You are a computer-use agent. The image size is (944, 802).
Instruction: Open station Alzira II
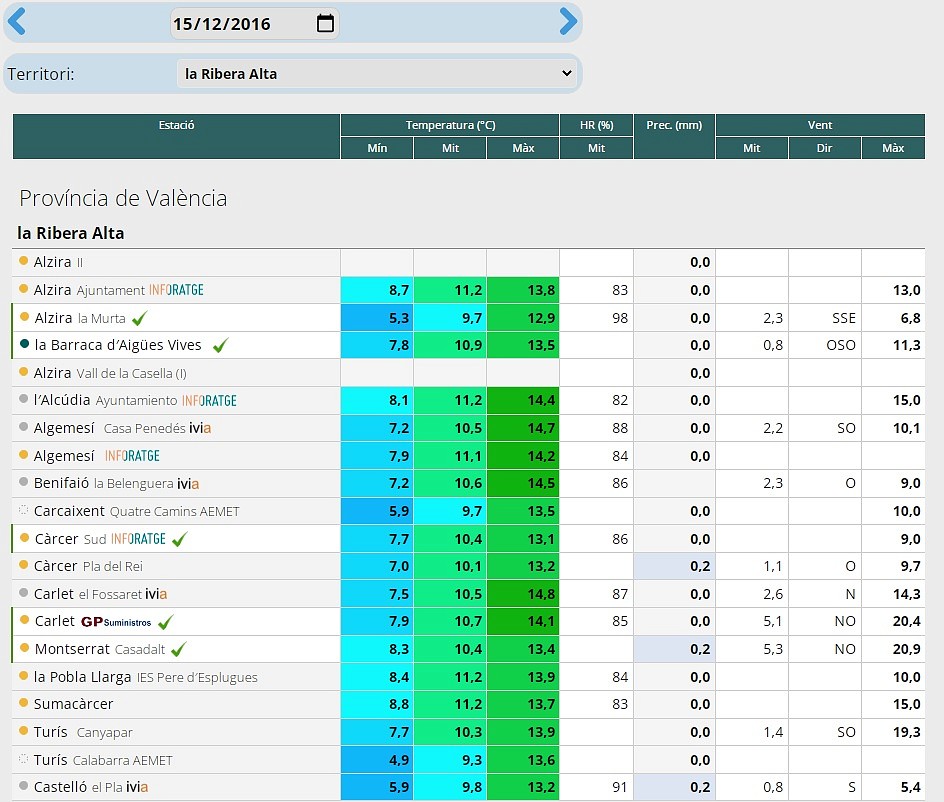(58, 262)
